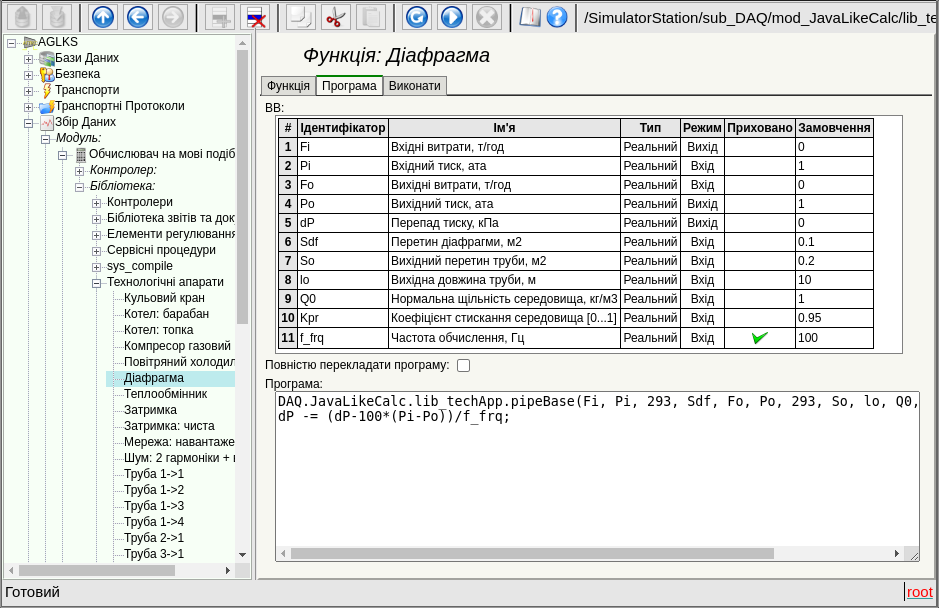
Task: Toggle 'Повністю перекладати програму' checkbox
Action: [463, 365]
